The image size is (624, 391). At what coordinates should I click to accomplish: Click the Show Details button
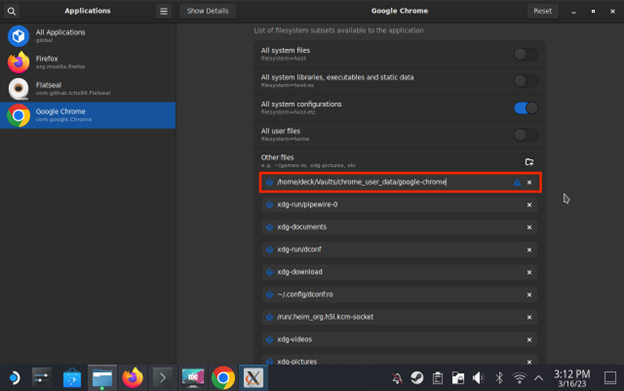pos(208,11)
